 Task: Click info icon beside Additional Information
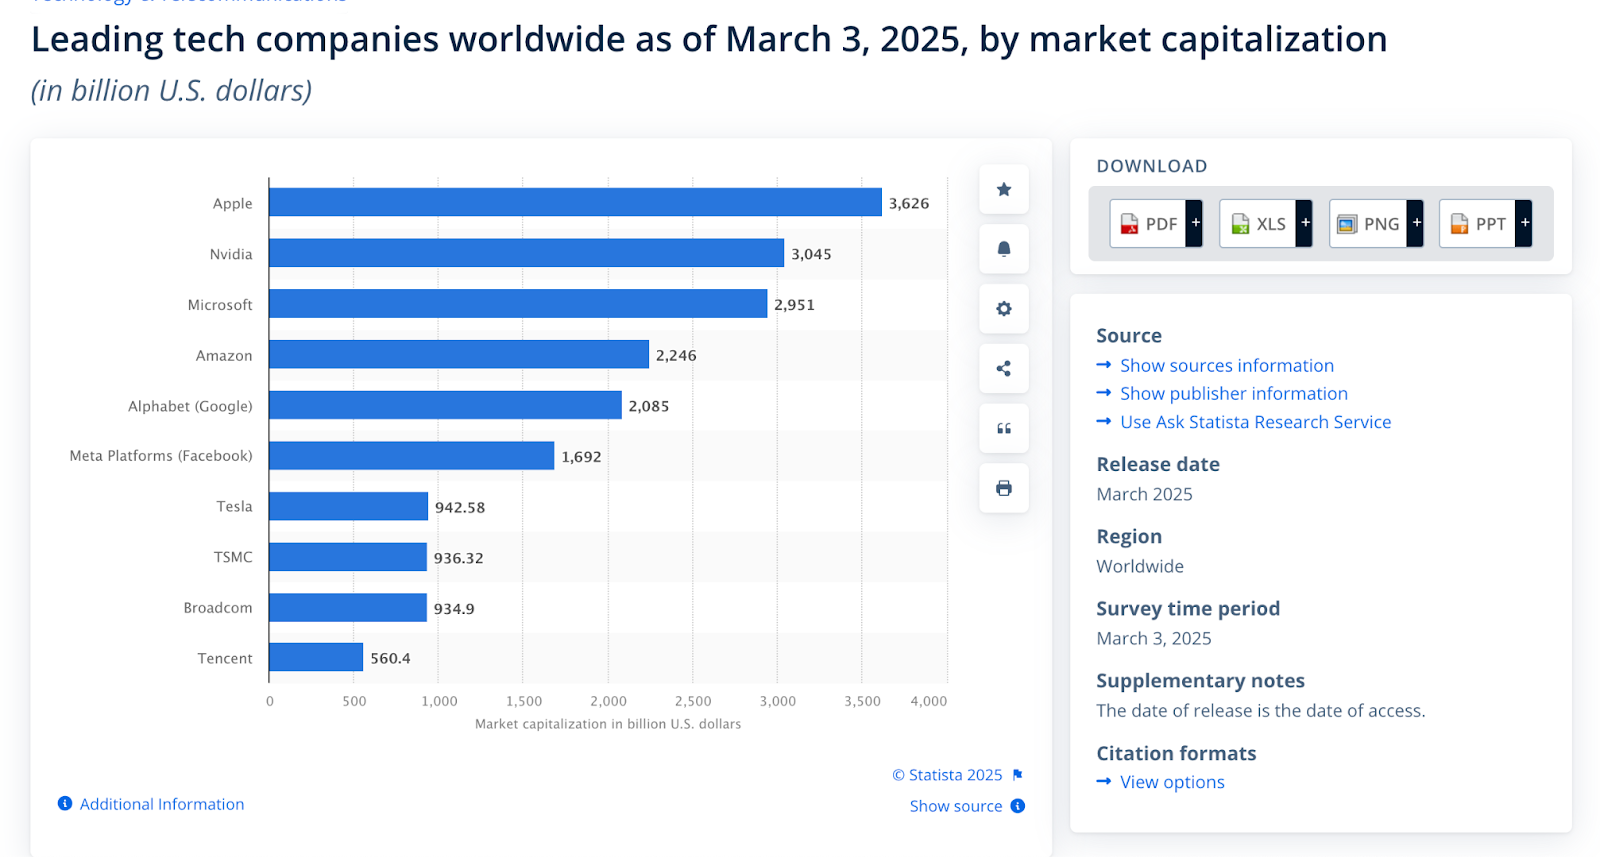(65, 804)
